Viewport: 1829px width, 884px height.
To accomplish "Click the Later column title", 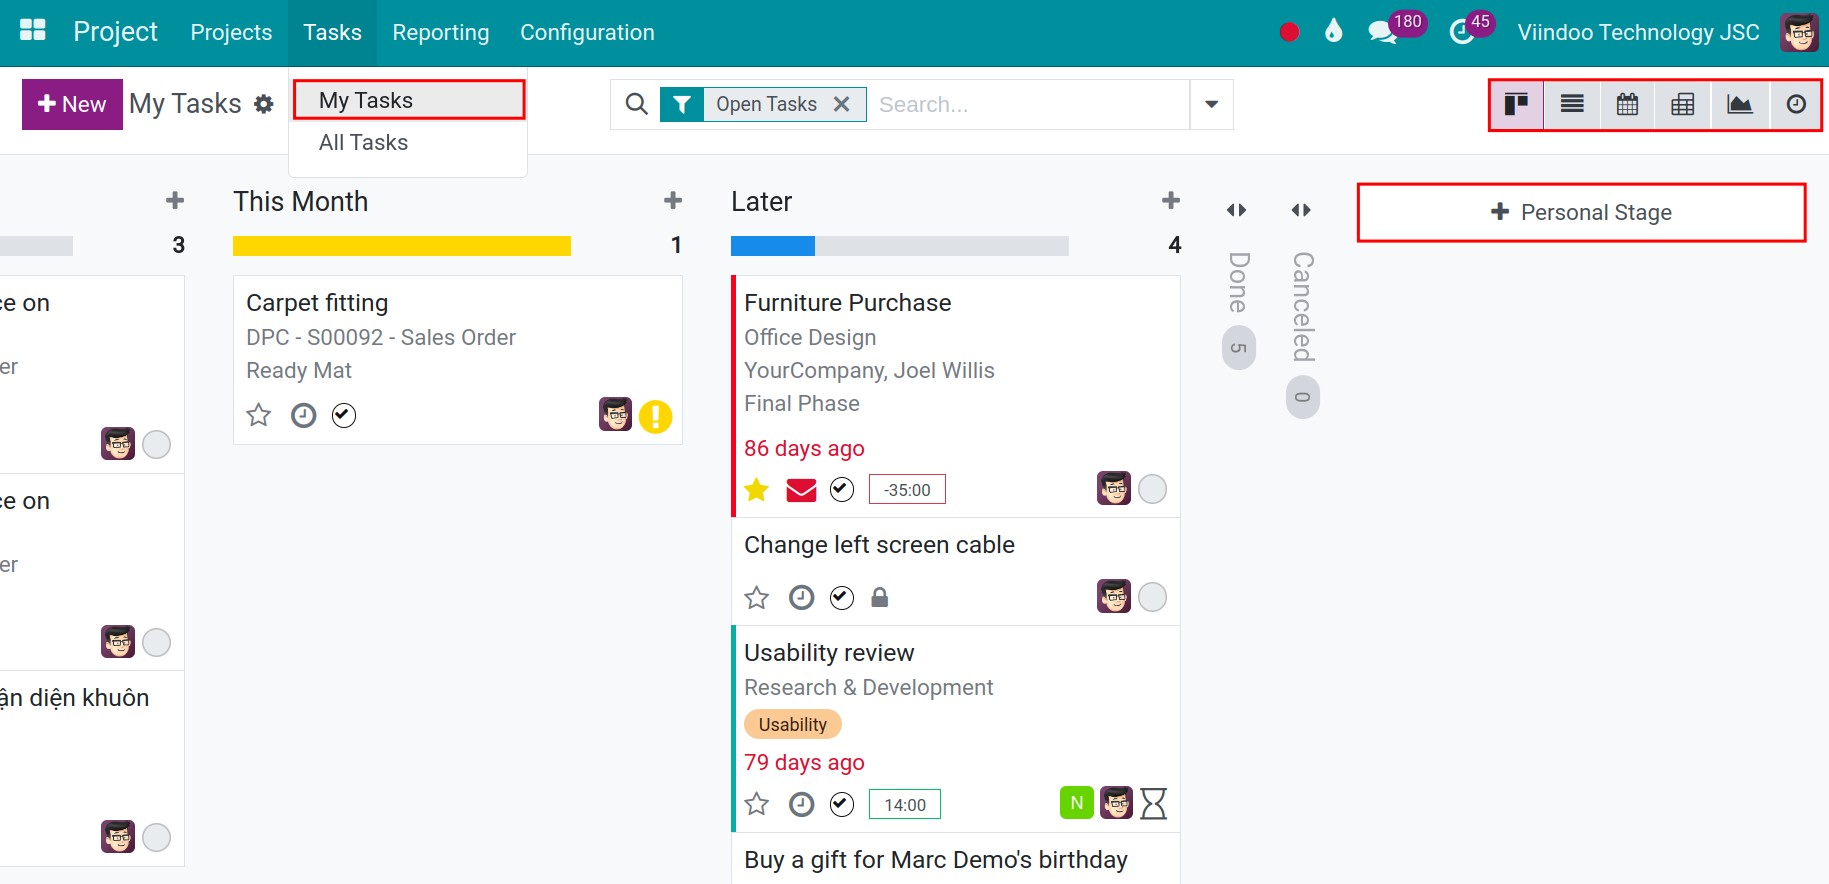I will (x=761, y=202).
